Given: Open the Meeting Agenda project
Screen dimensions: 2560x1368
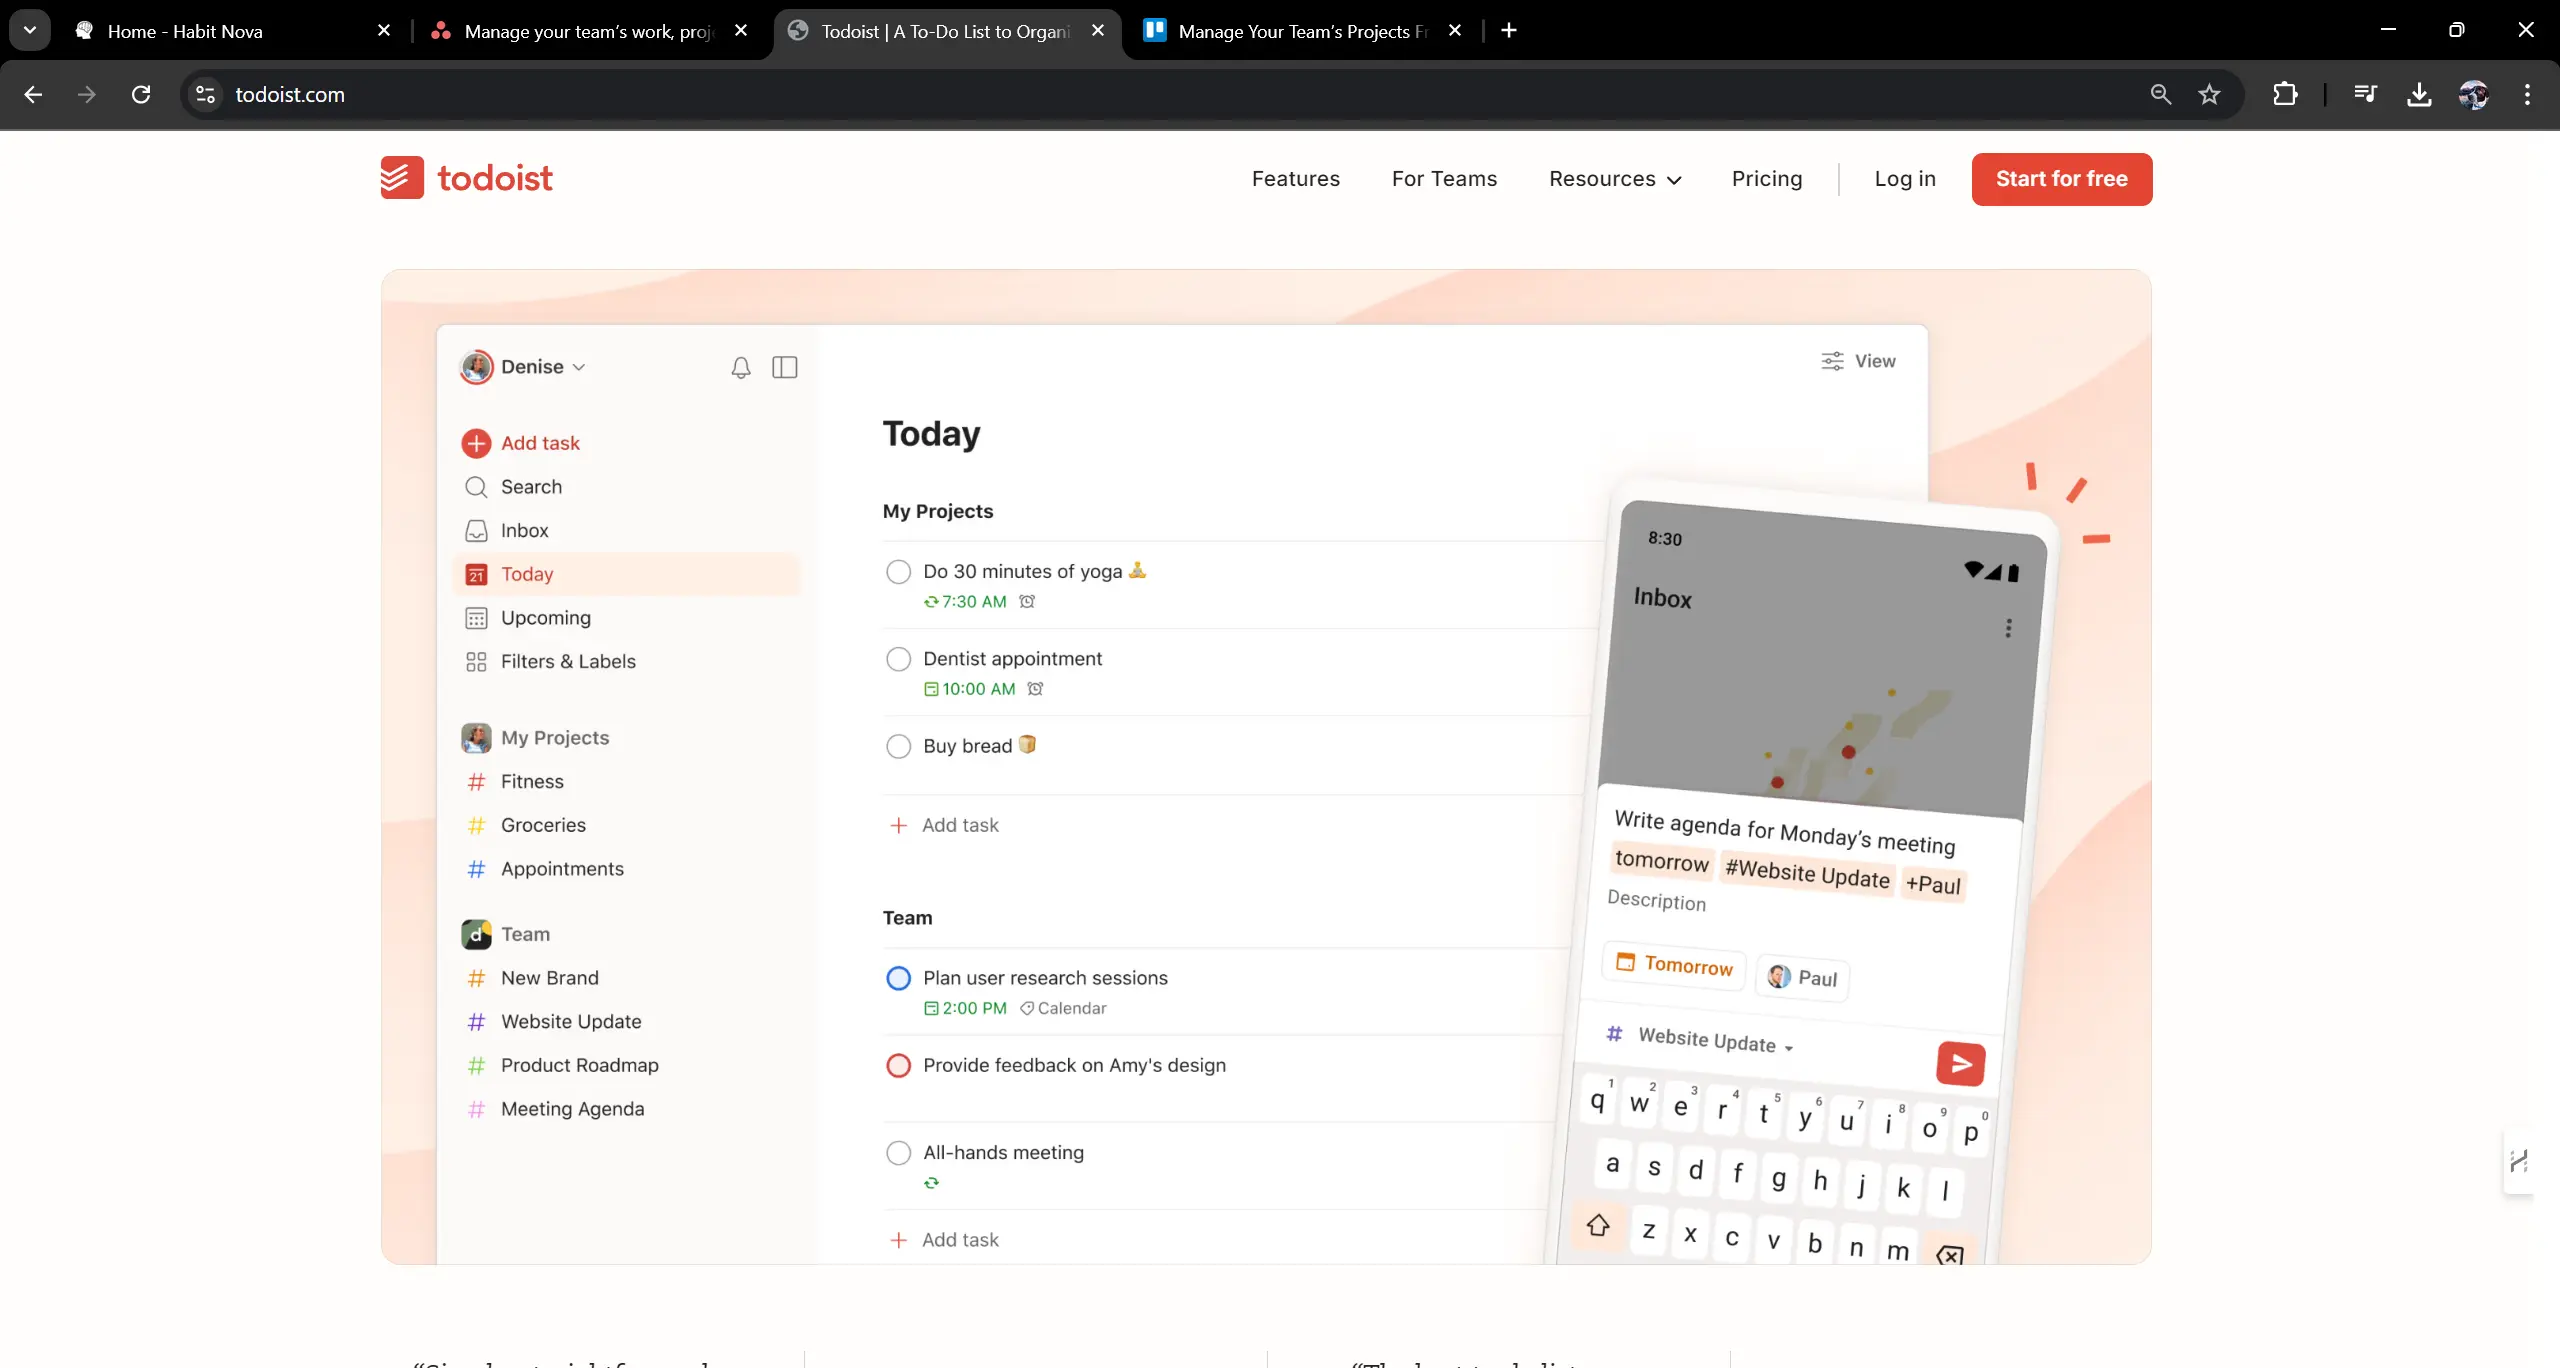Looking at the screenshot, I should coord(572,1110).
